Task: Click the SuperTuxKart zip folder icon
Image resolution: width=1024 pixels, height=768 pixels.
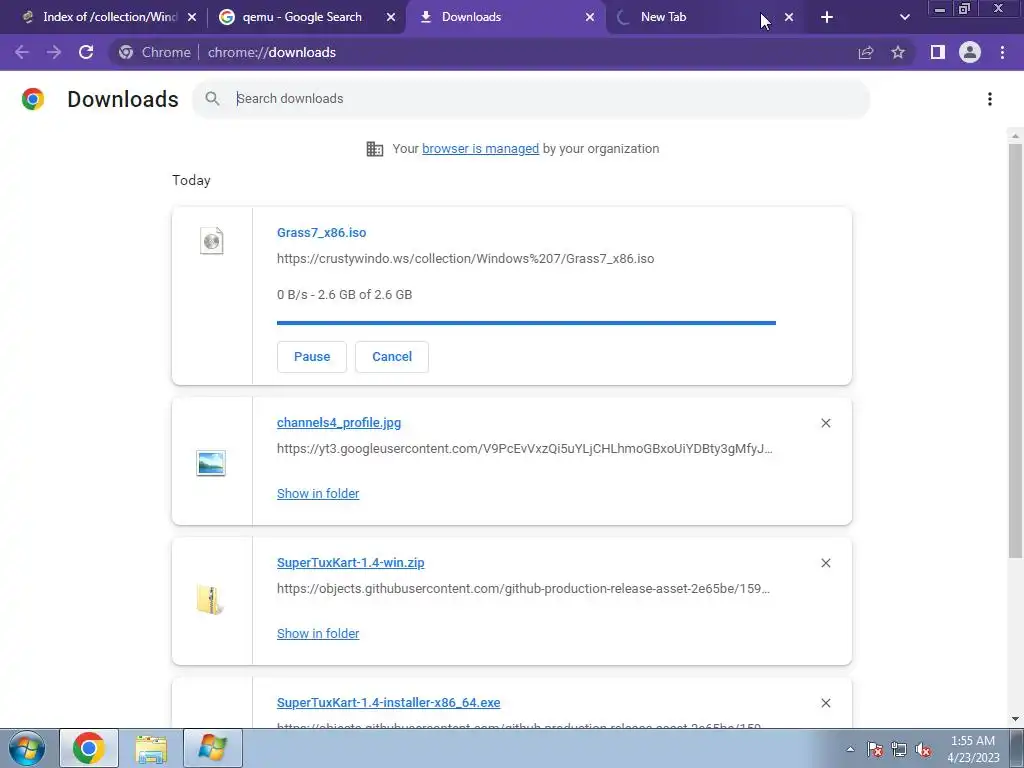Action: click(x=210, y=600)
